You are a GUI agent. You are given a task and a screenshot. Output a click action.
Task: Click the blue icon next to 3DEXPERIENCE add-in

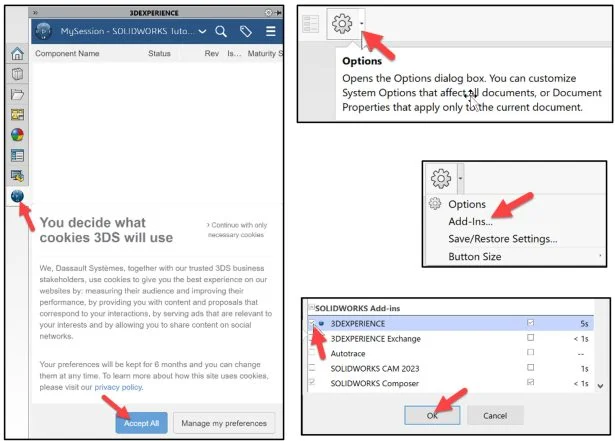(322, 323)
